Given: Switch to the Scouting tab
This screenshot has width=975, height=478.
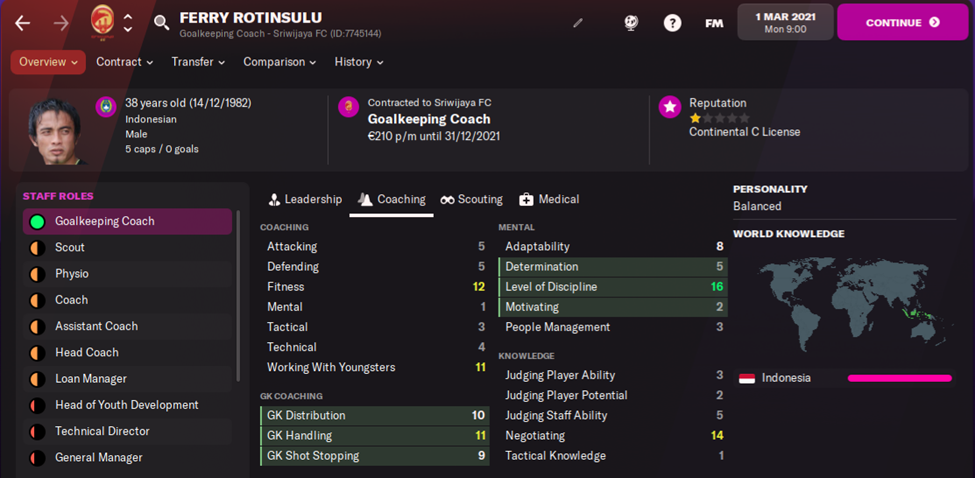Looking at the screenshot, I should pyautogui.click(x=471, y=200).
